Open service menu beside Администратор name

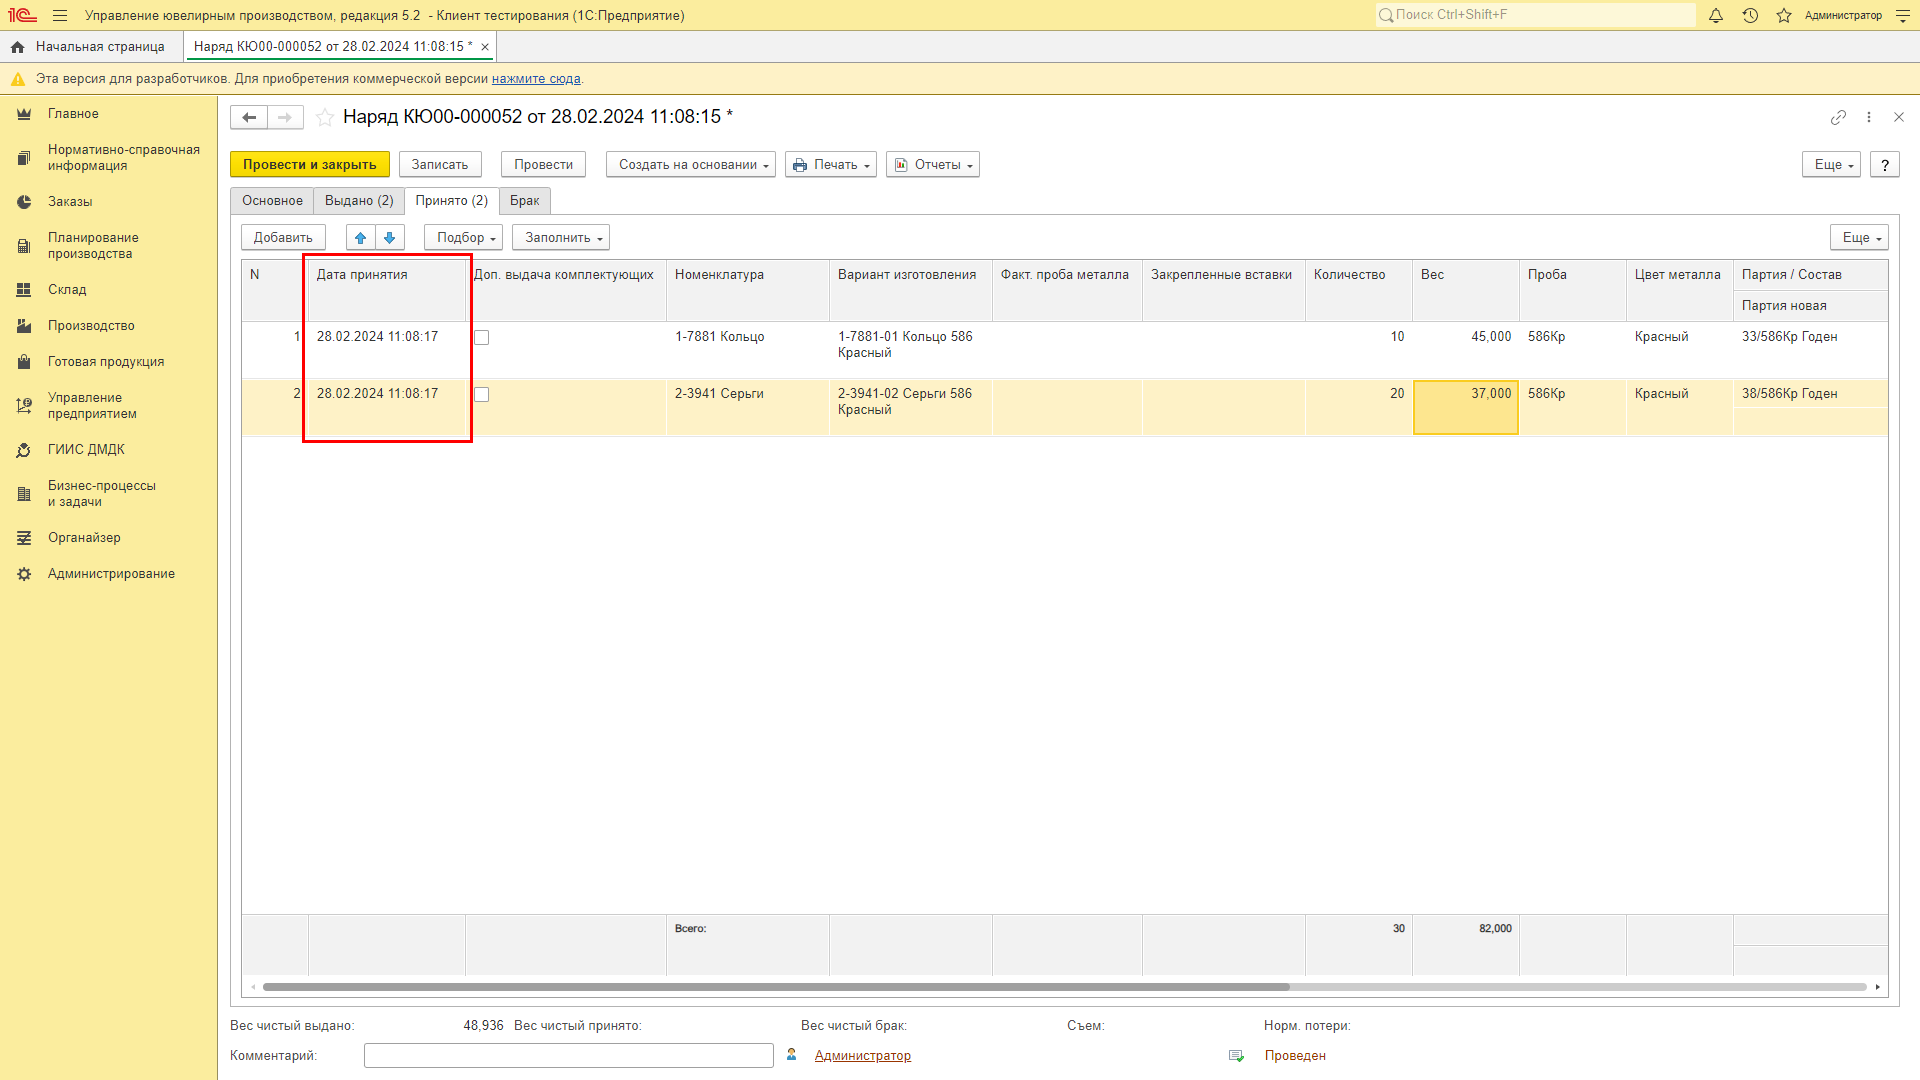1903,16
